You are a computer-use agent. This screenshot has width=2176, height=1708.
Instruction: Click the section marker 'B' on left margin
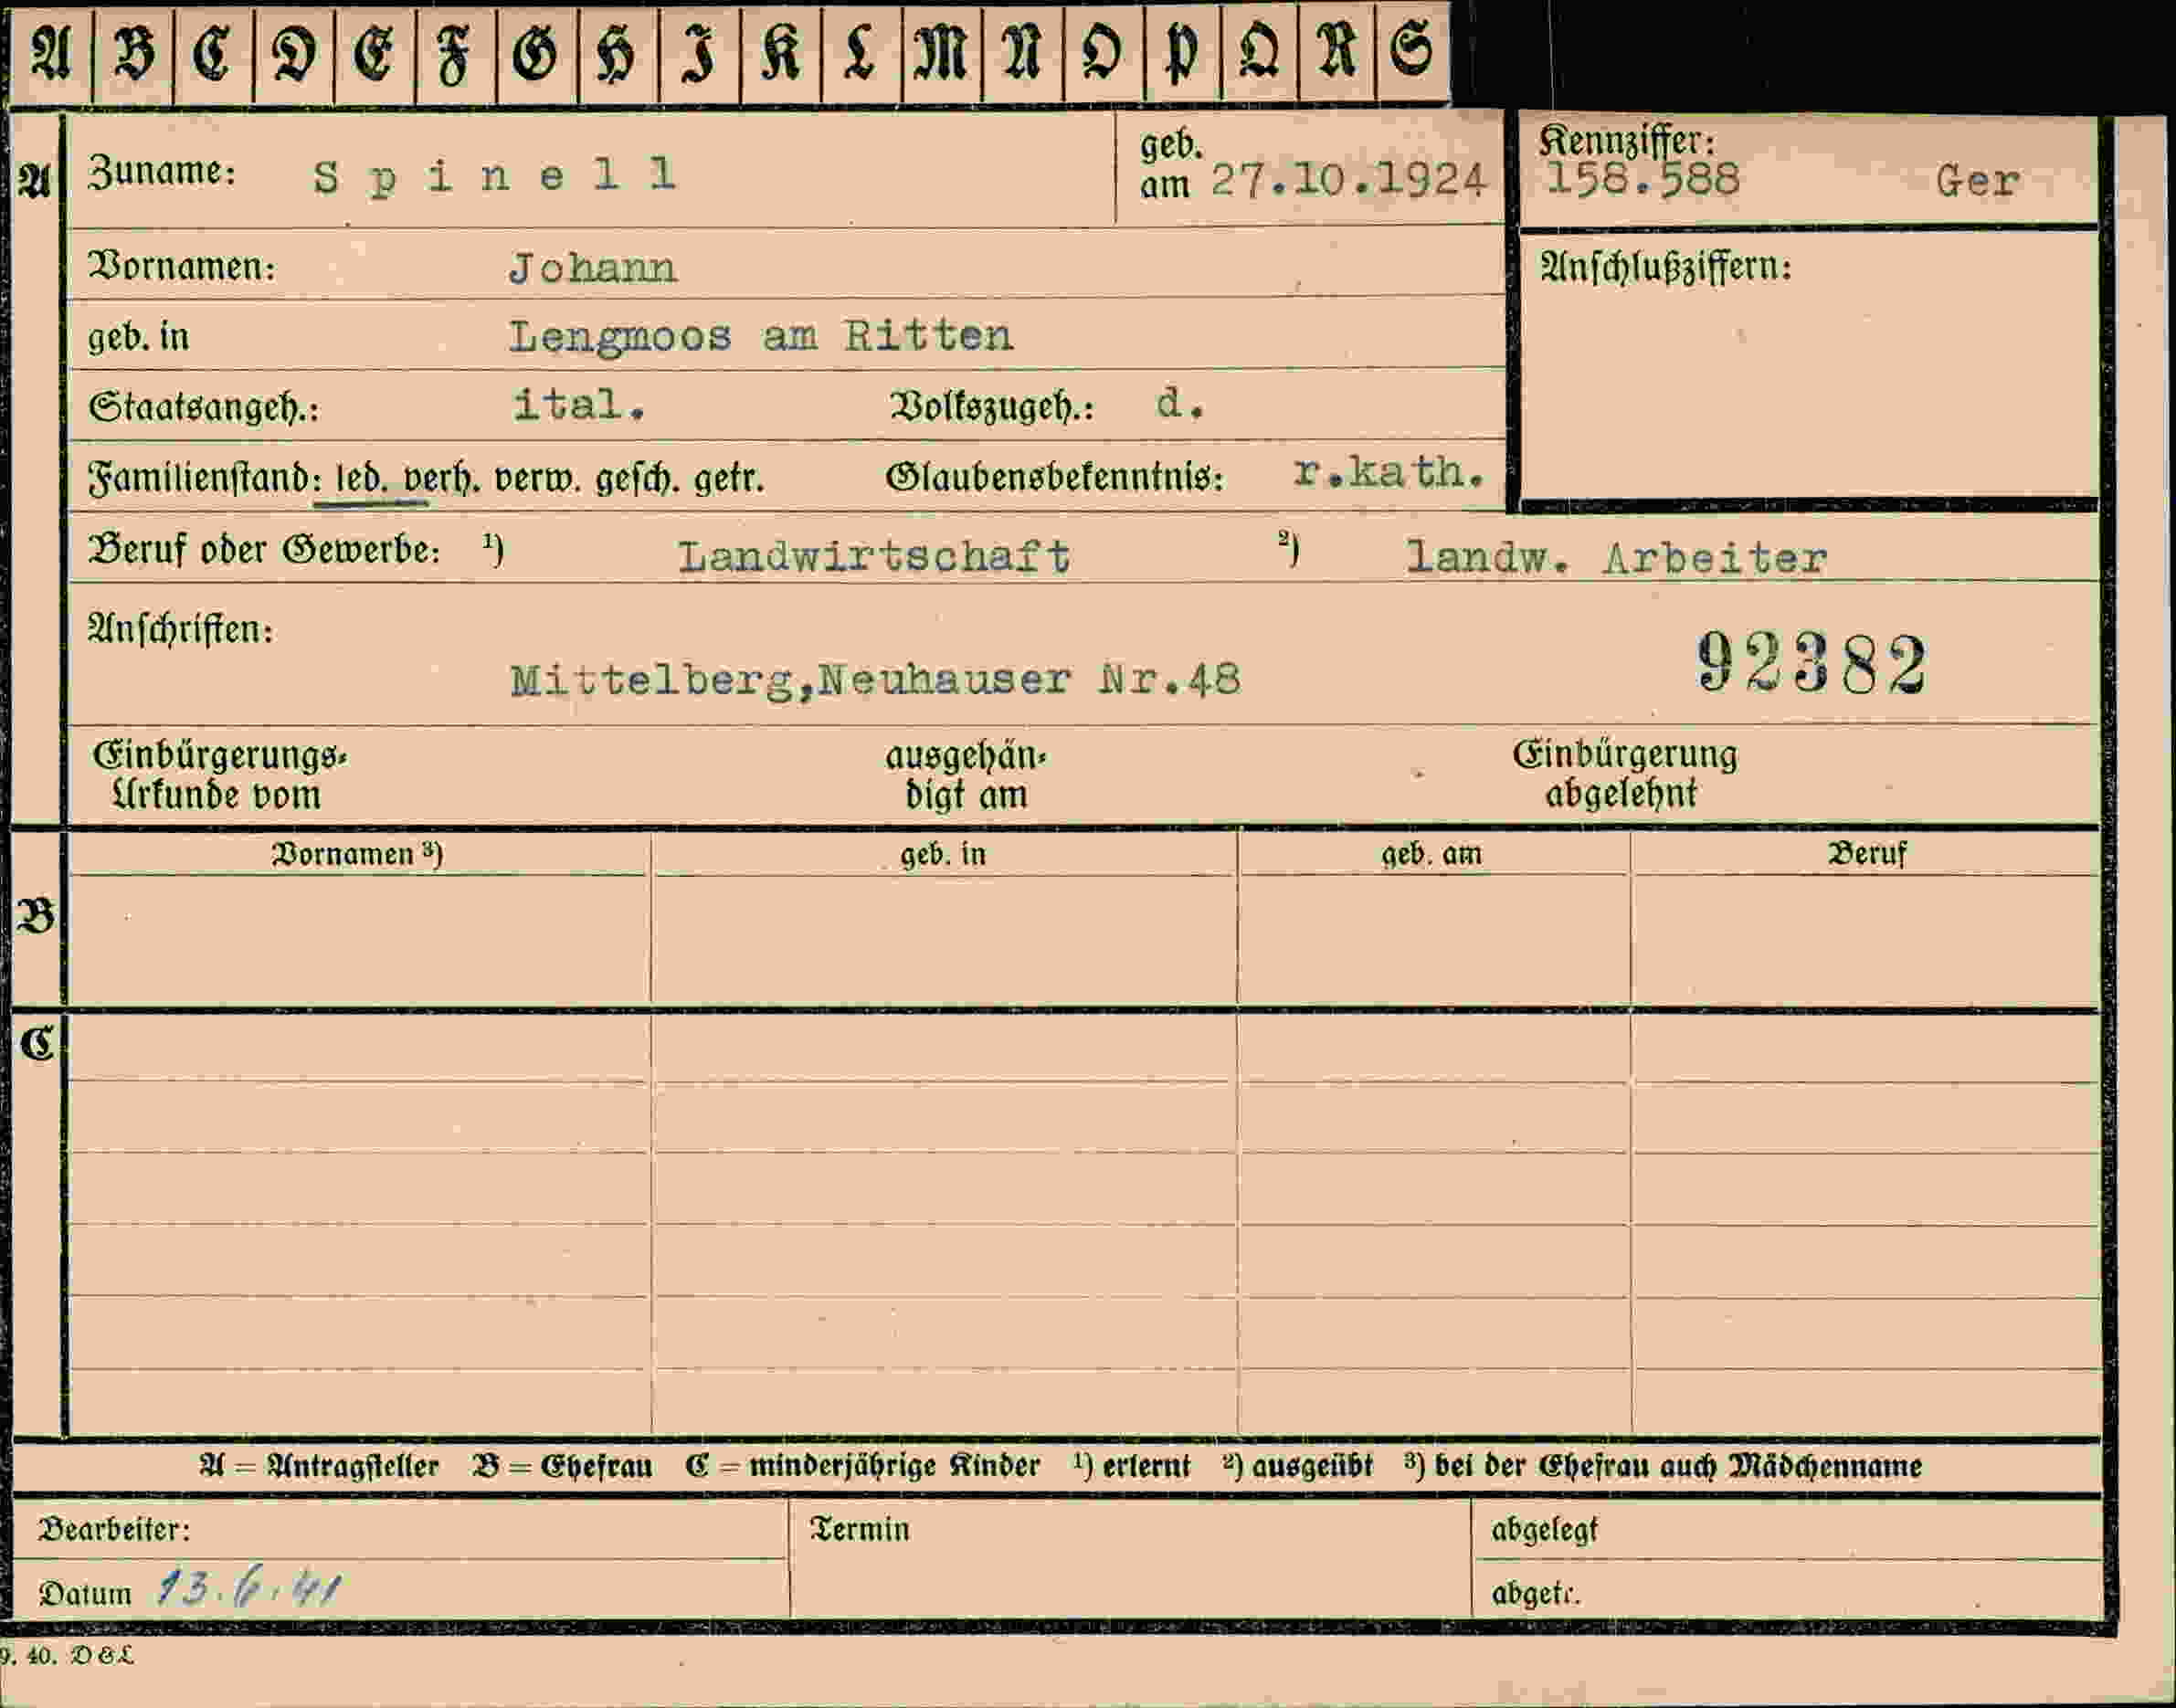pos(36,916)
